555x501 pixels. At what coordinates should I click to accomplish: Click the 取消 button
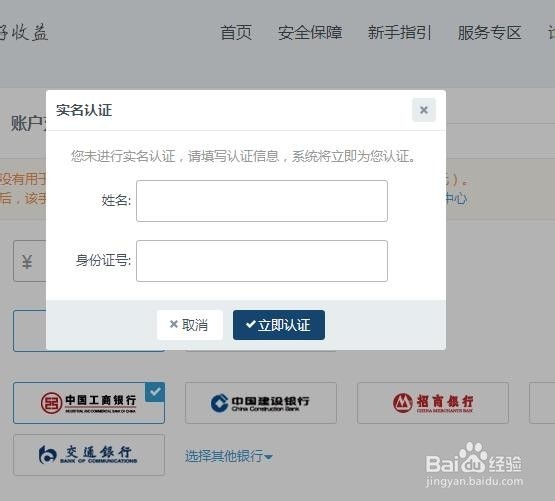tap(190, 325)
